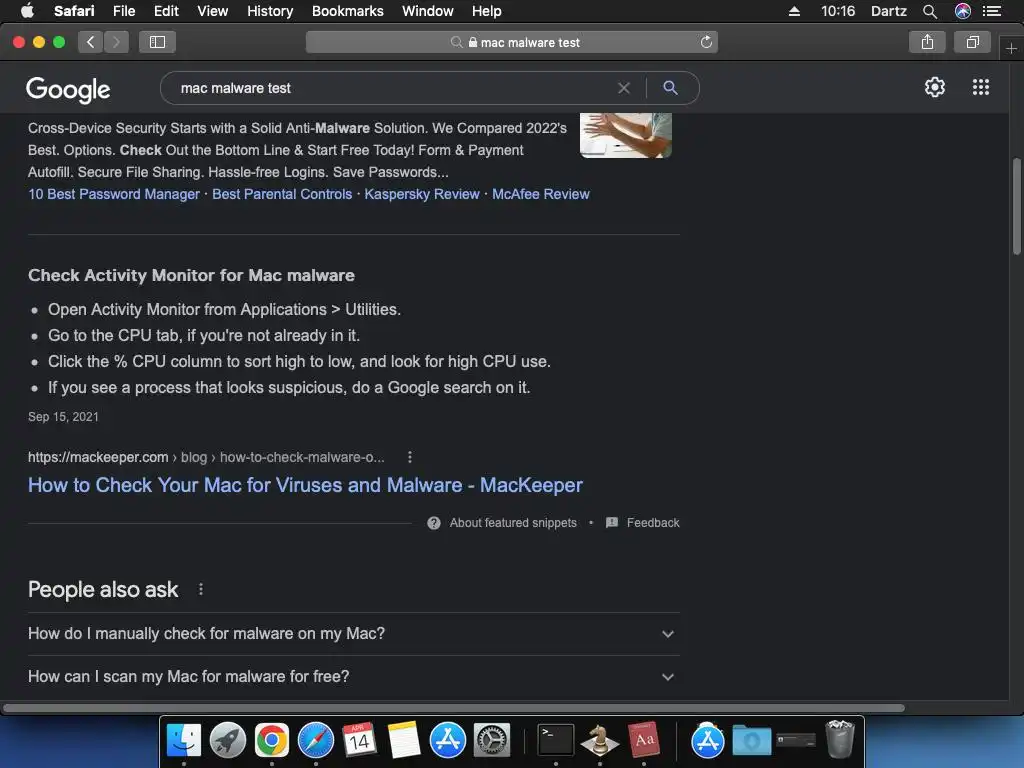The height and width of the screenshot is (768, 1024).
Task: Click the horizontal scrollbar at bottom
Action: point(453,708)
